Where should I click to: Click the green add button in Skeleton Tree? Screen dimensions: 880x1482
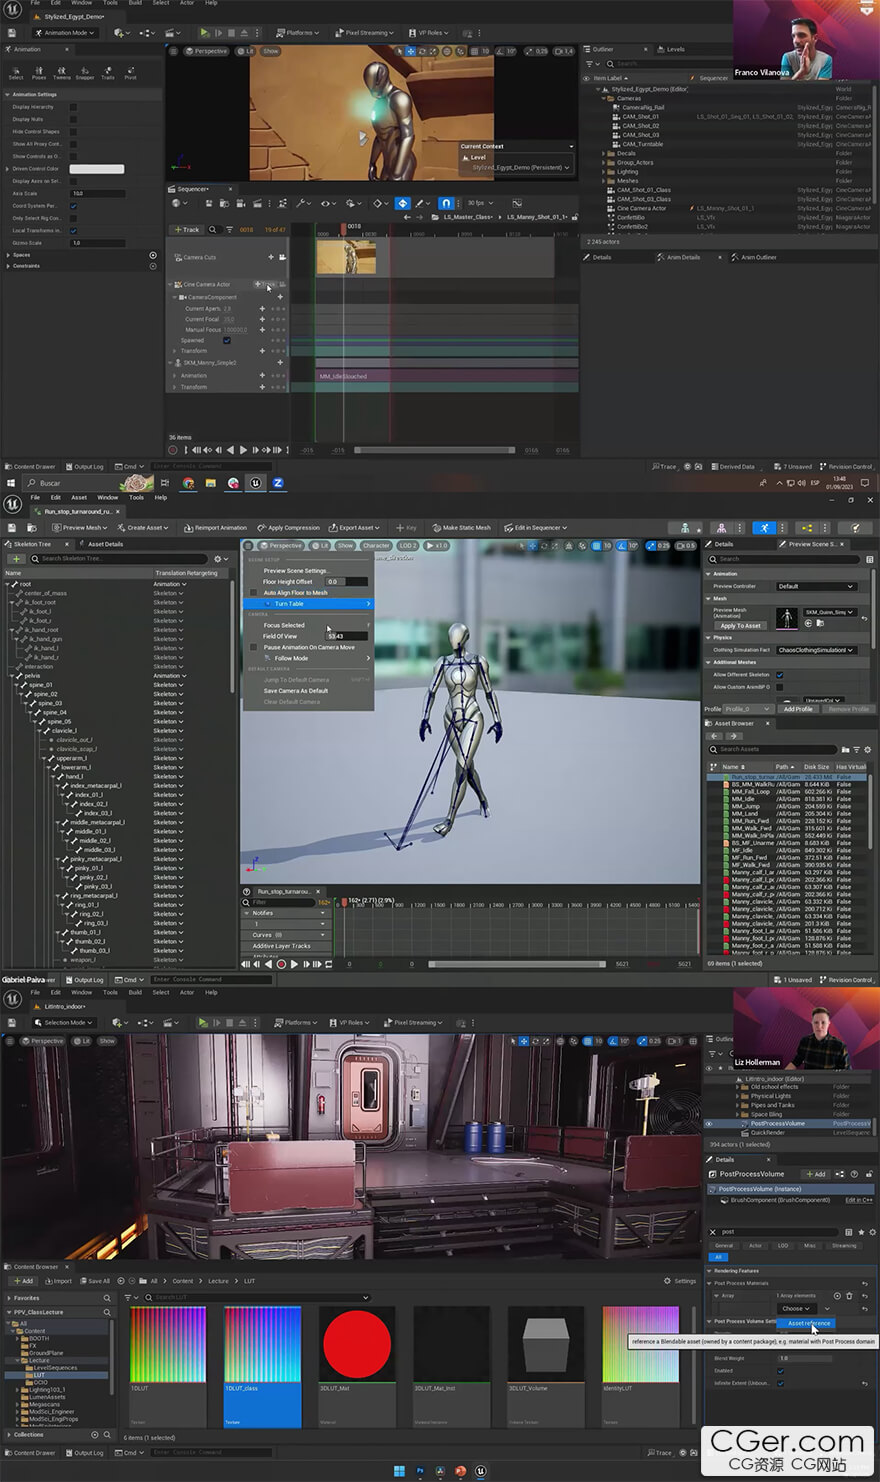17,558
